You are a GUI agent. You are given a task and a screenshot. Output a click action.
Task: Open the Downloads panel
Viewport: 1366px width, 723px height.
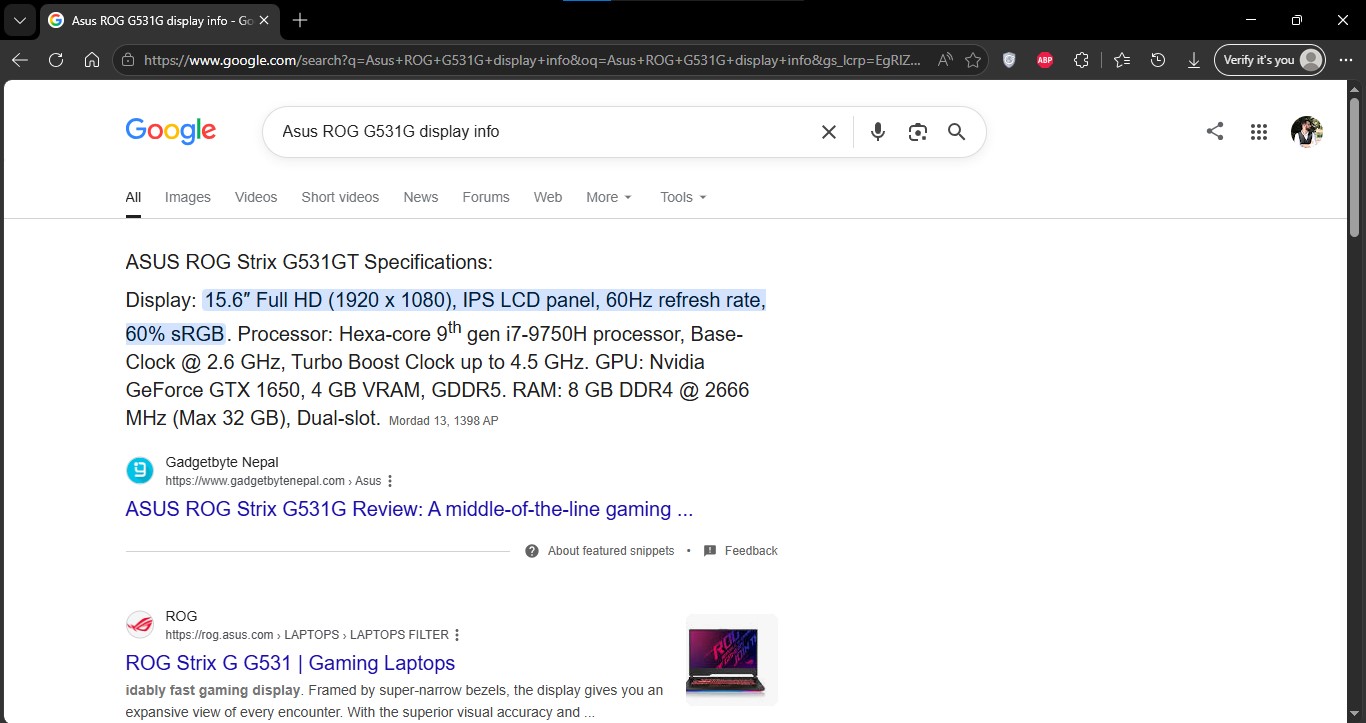(1194, 60)
